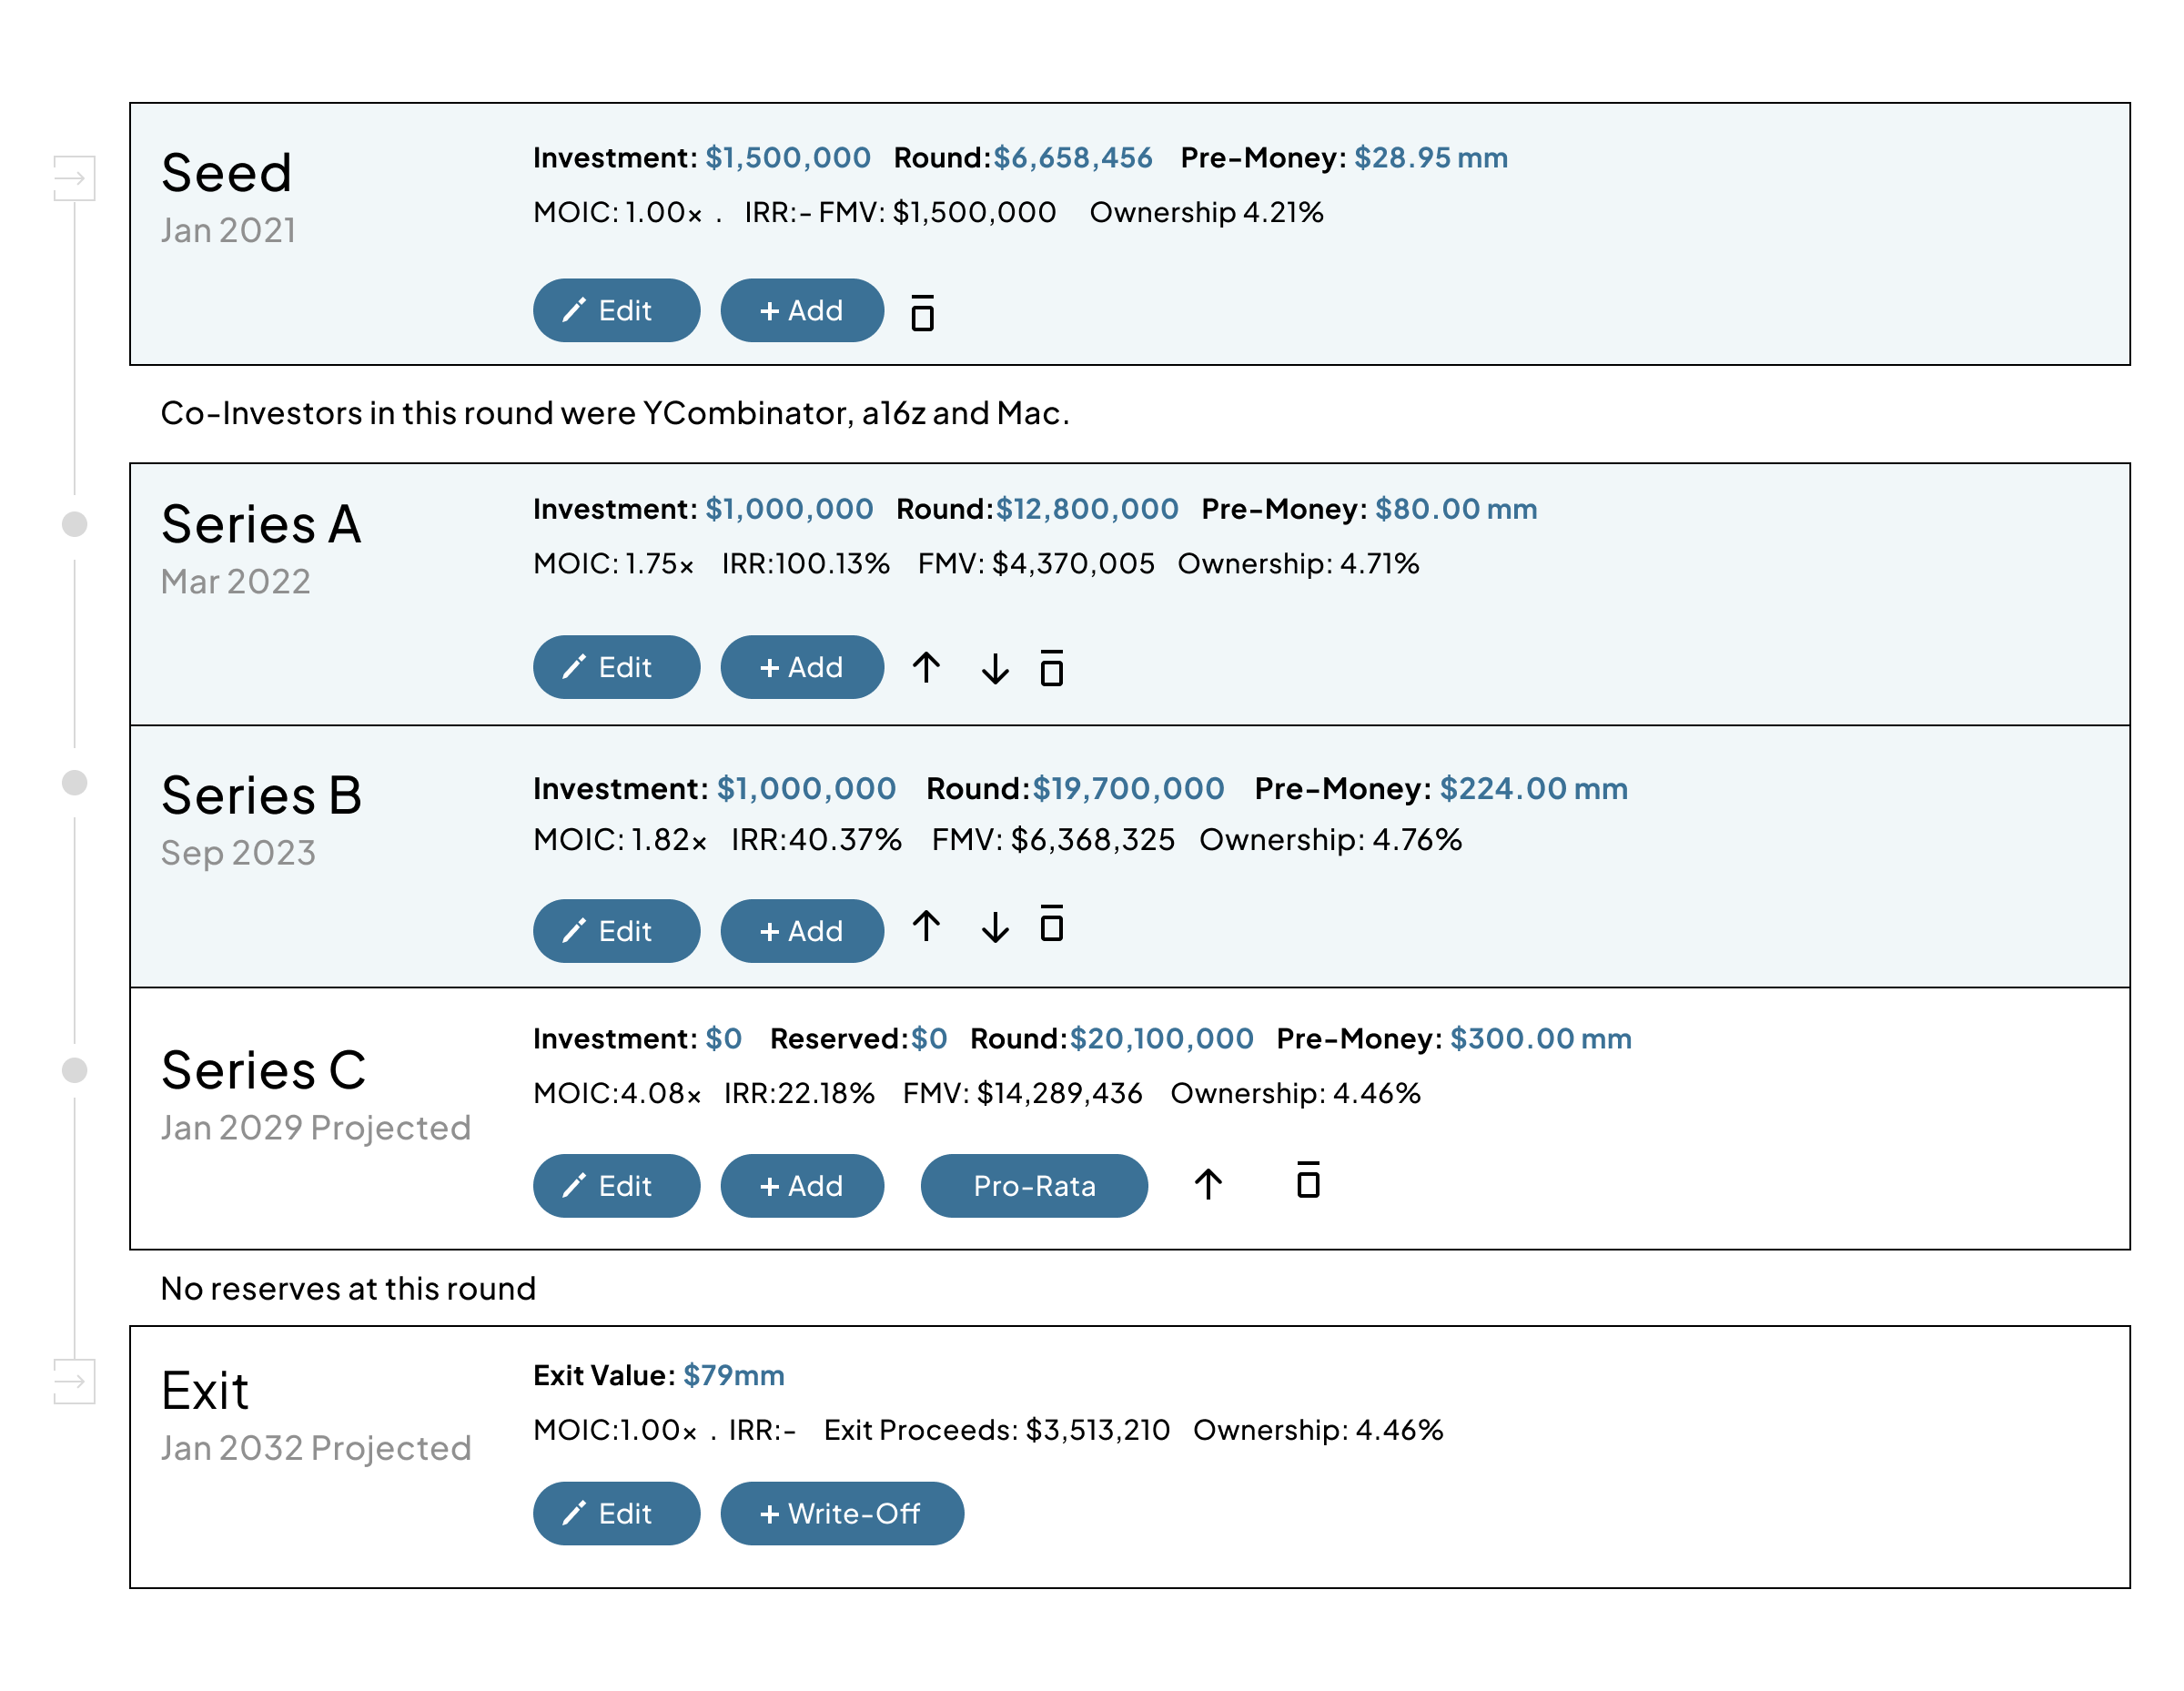The height and width of the screenshot is (1691, 2184).
Task: Move Series A up in the timeline
Action: [927, 667]
